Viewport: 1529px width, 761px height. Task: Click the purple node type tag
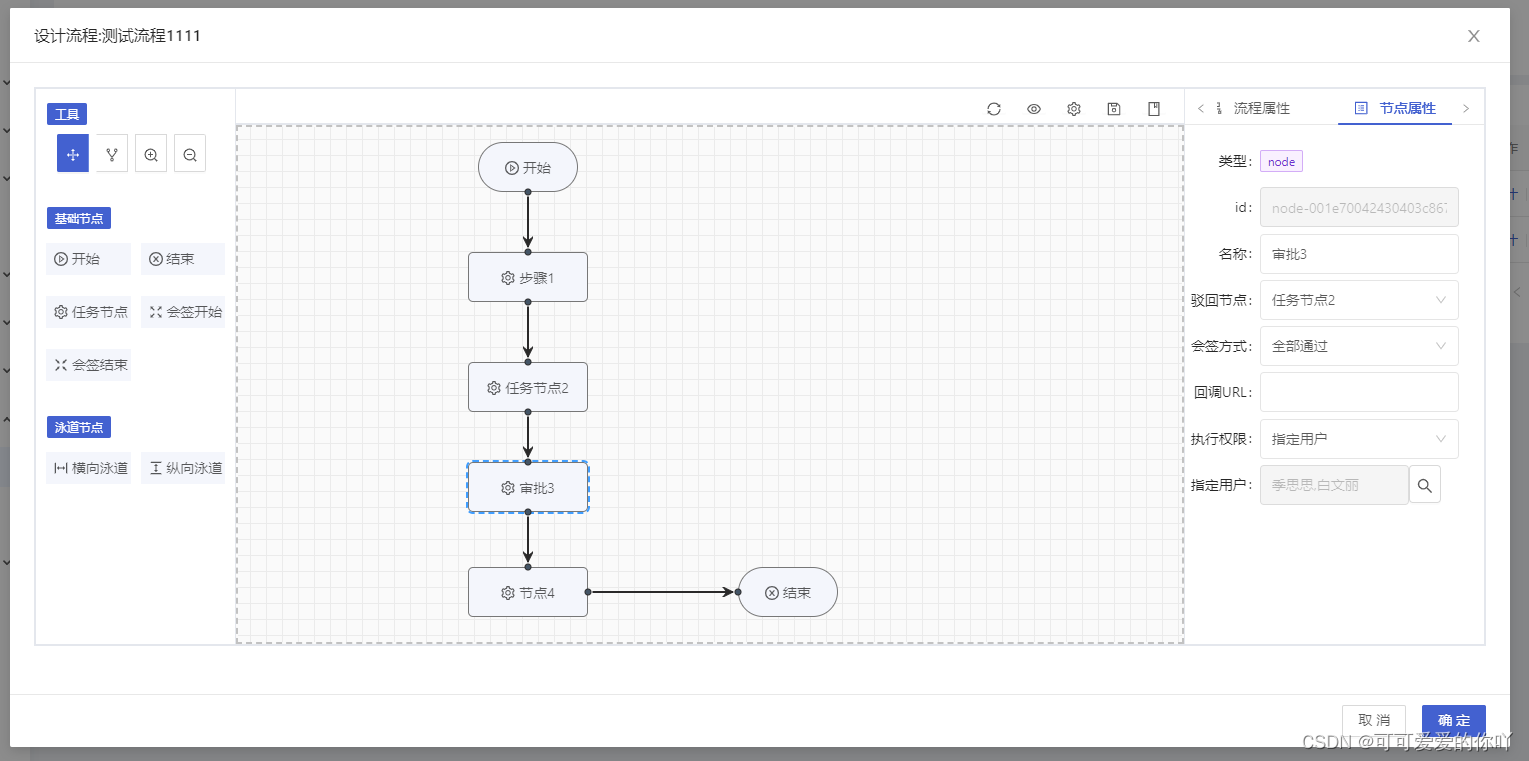1281,162
